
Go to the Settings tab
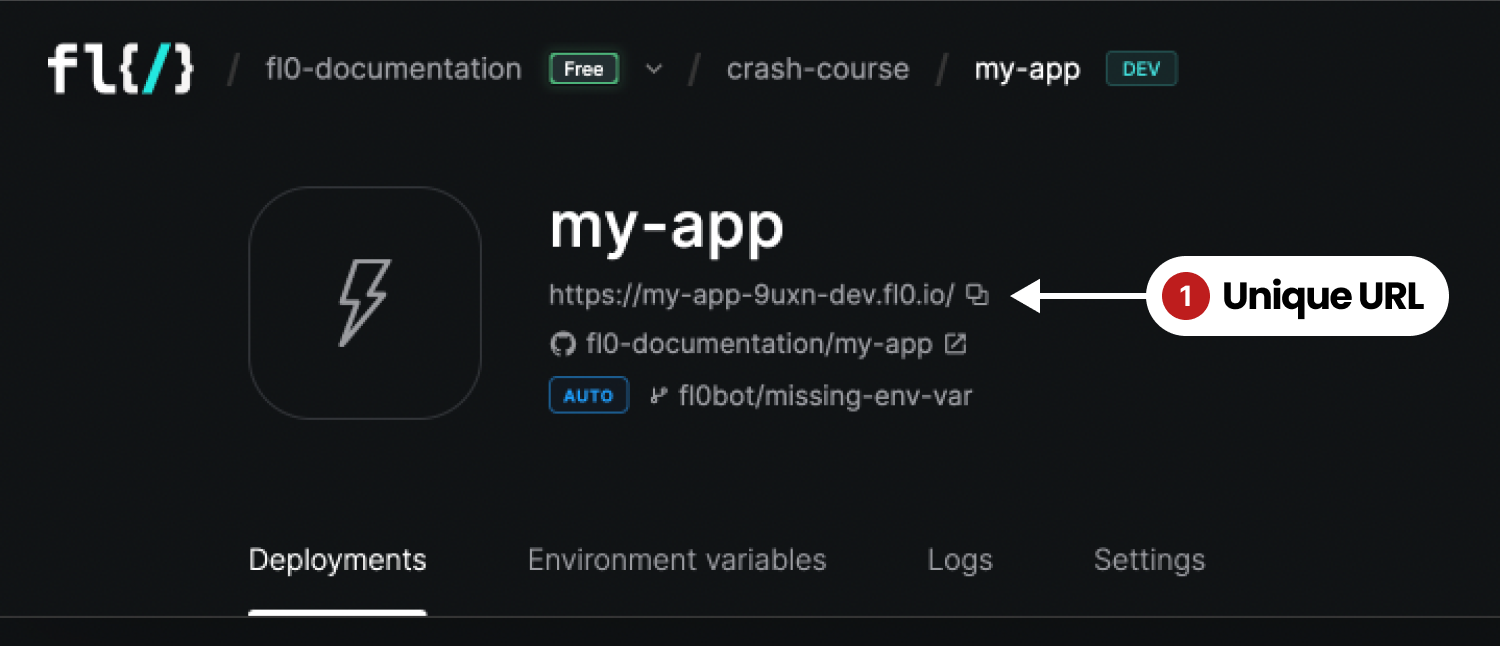[x=1149, y=560]
